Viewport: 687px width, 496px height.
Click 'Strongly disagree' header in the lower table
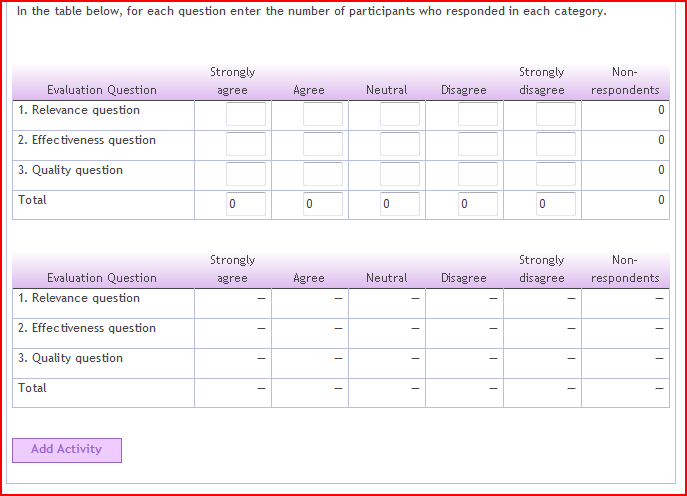(x=542, y=269)
